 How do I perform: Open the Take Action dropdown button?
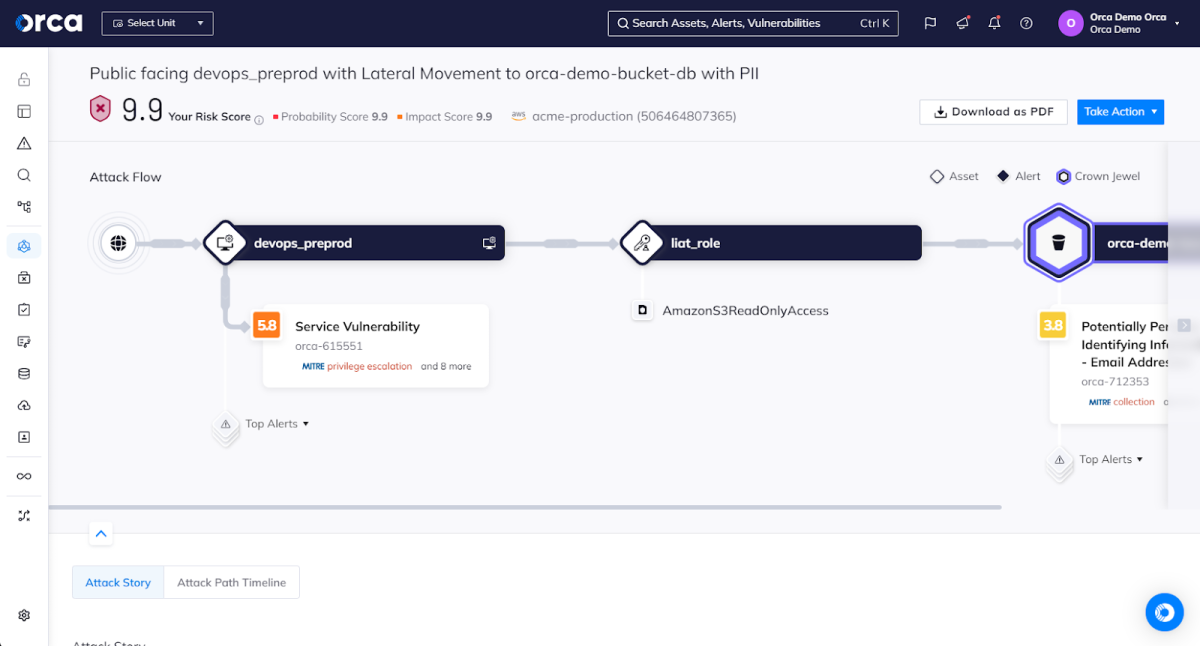(1121, 112)
